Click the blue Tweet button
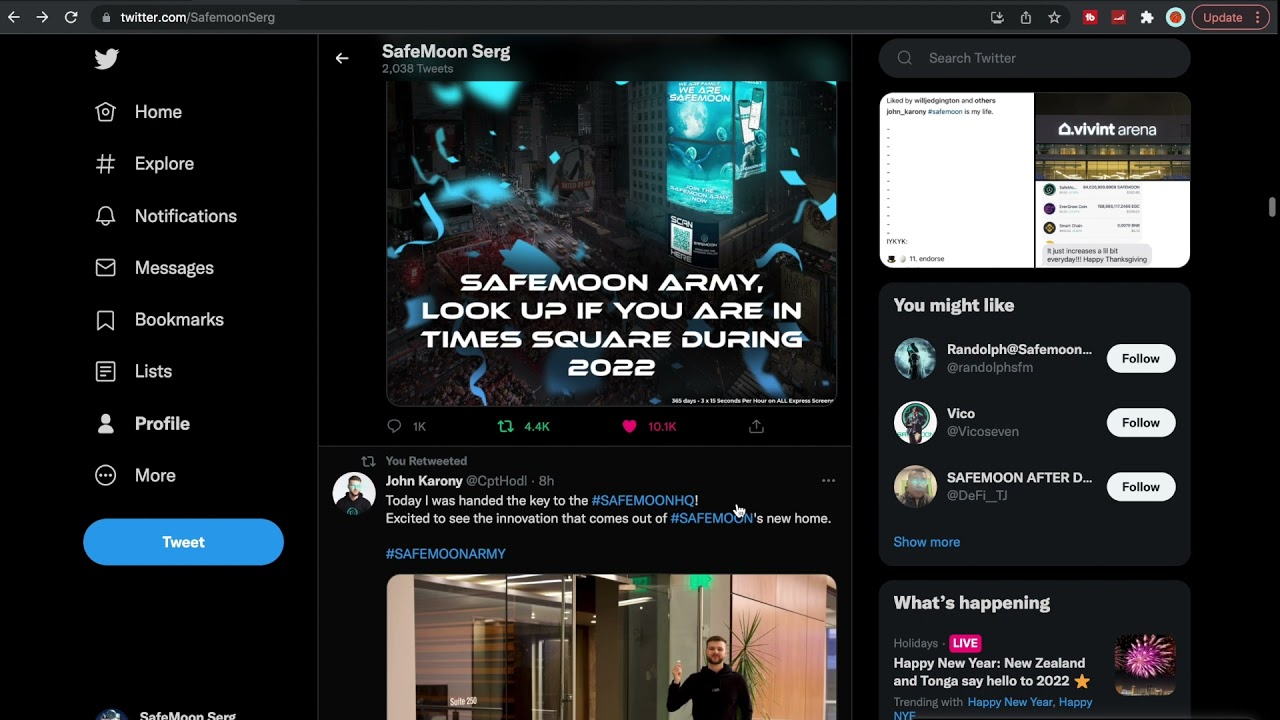The height and width of the screenshot is (720, 1280). 183,542
